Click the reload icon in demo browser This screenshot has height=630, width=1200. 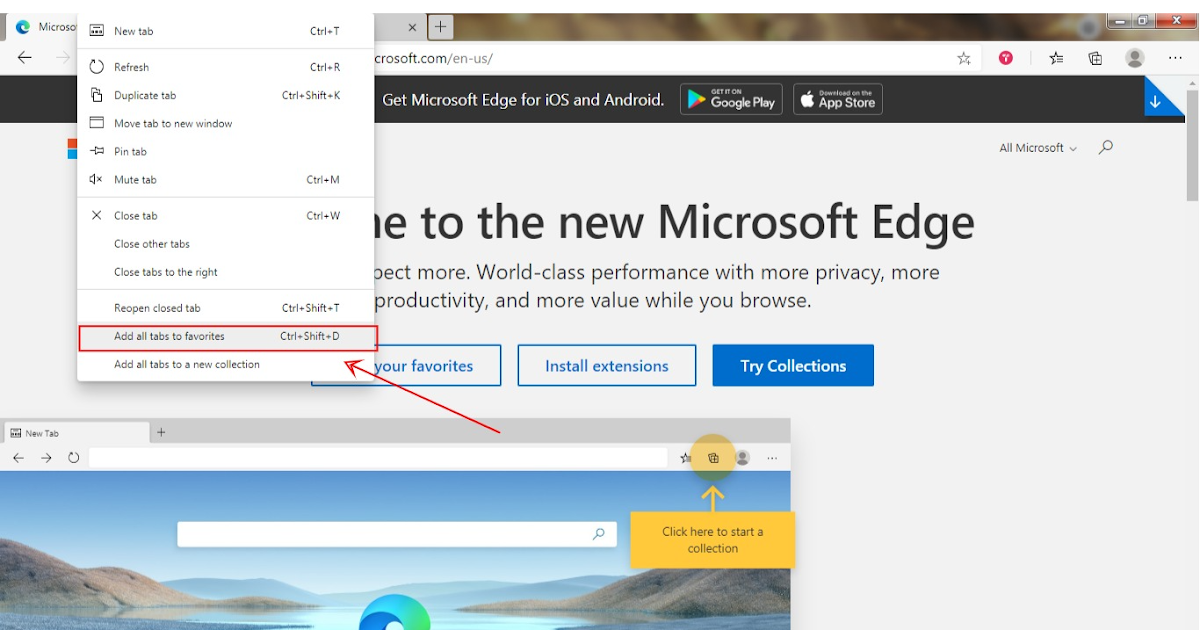pos(74,458)
